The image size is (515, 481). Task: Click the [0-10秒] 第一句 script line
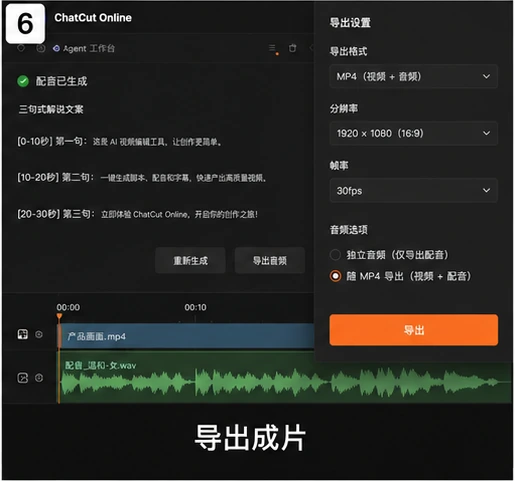point(120,142)
